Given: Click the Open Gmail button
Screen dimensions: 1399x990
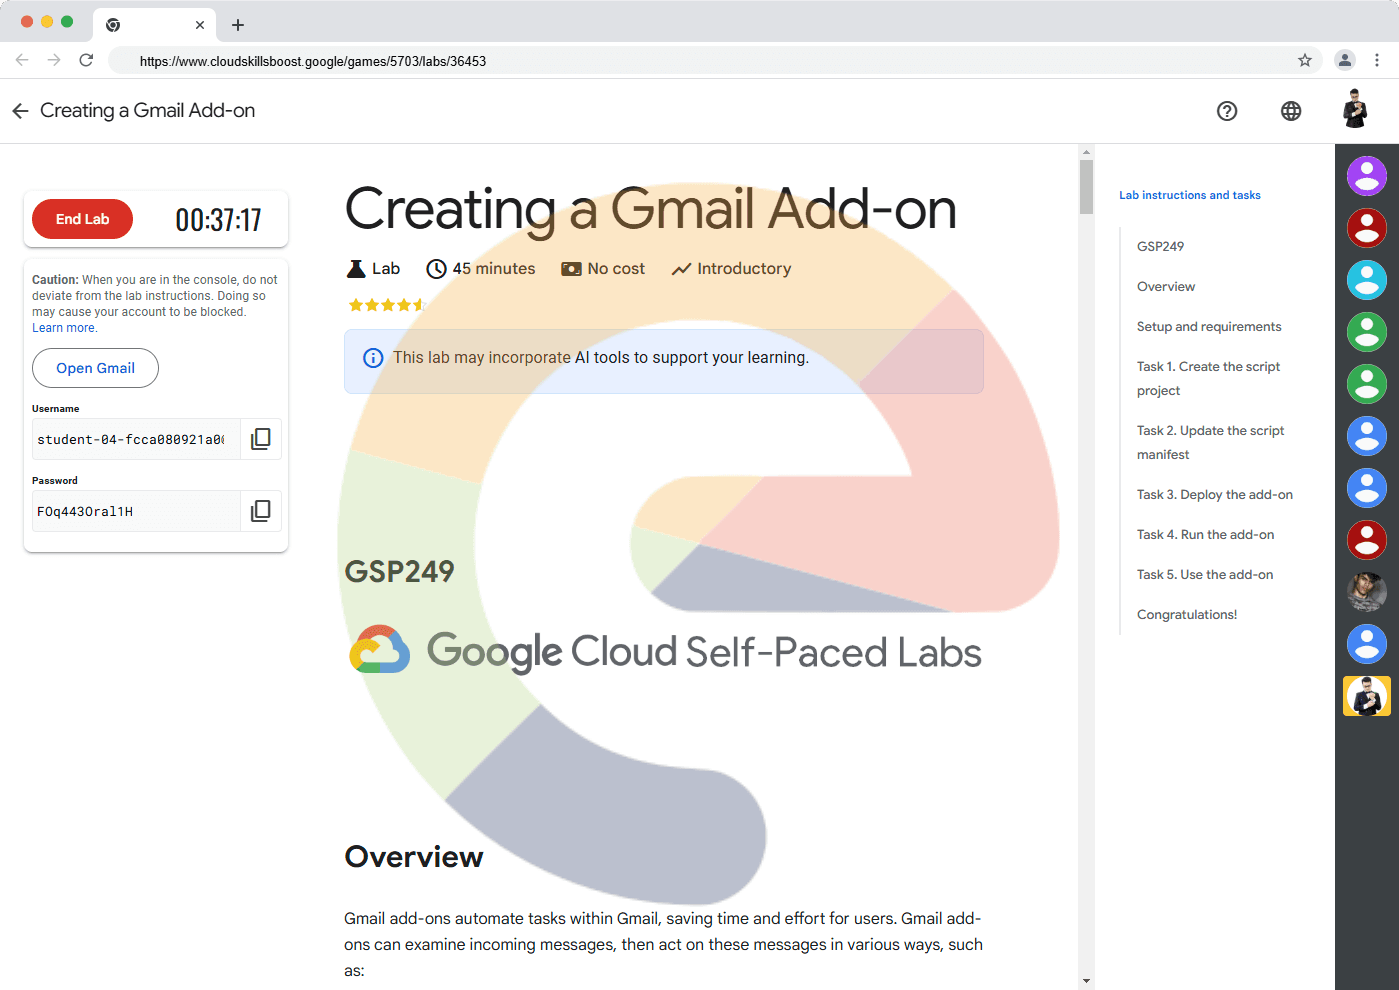Looking at the screenshot, I should click(x=95, y=368).
